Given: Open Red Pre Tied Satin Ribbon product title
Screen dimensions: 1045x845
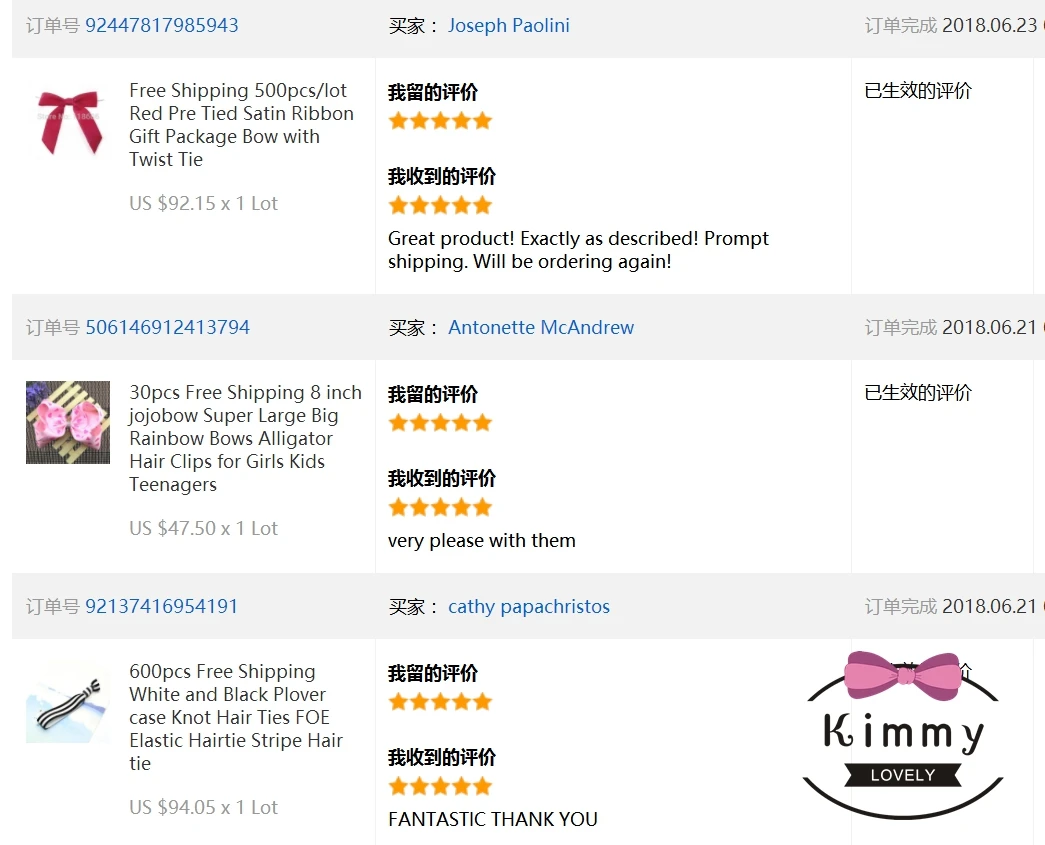Looking at the screenshot, I should (x=241, y=125).
